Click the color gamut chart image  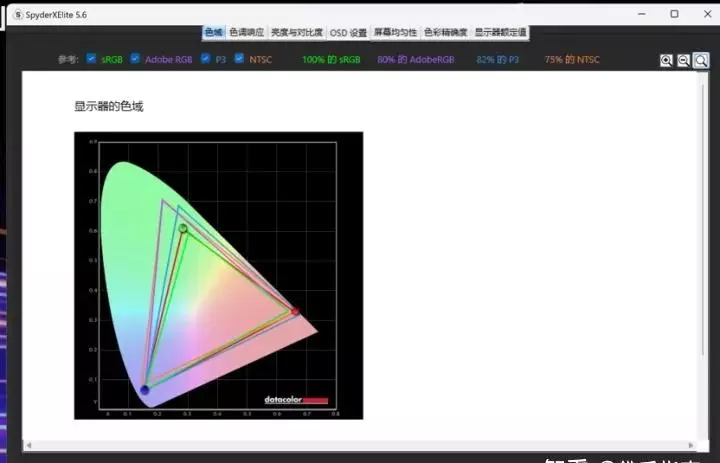[218, 275]
